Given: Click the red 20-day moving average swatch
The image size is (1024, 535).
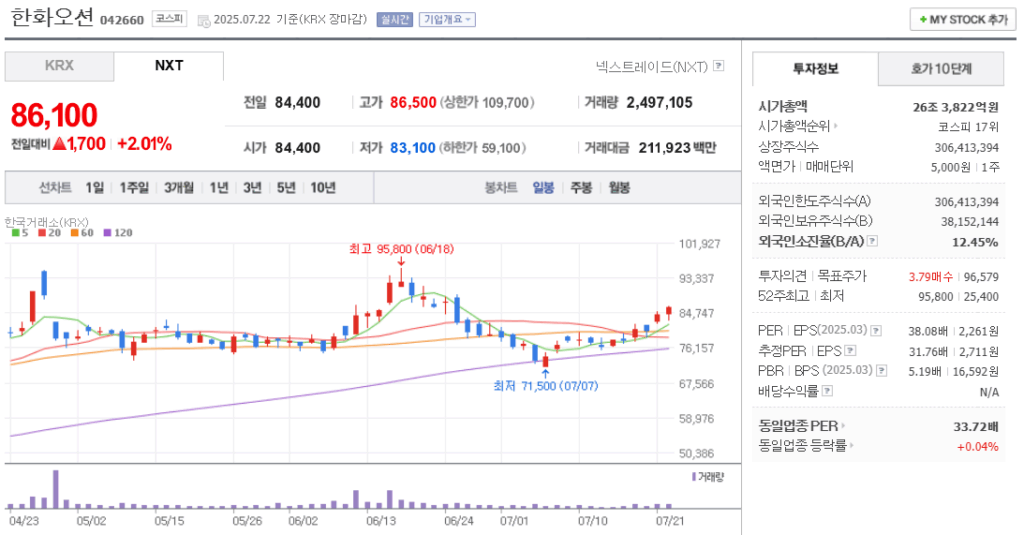Looking at the screenshot, I should (42, 233).
